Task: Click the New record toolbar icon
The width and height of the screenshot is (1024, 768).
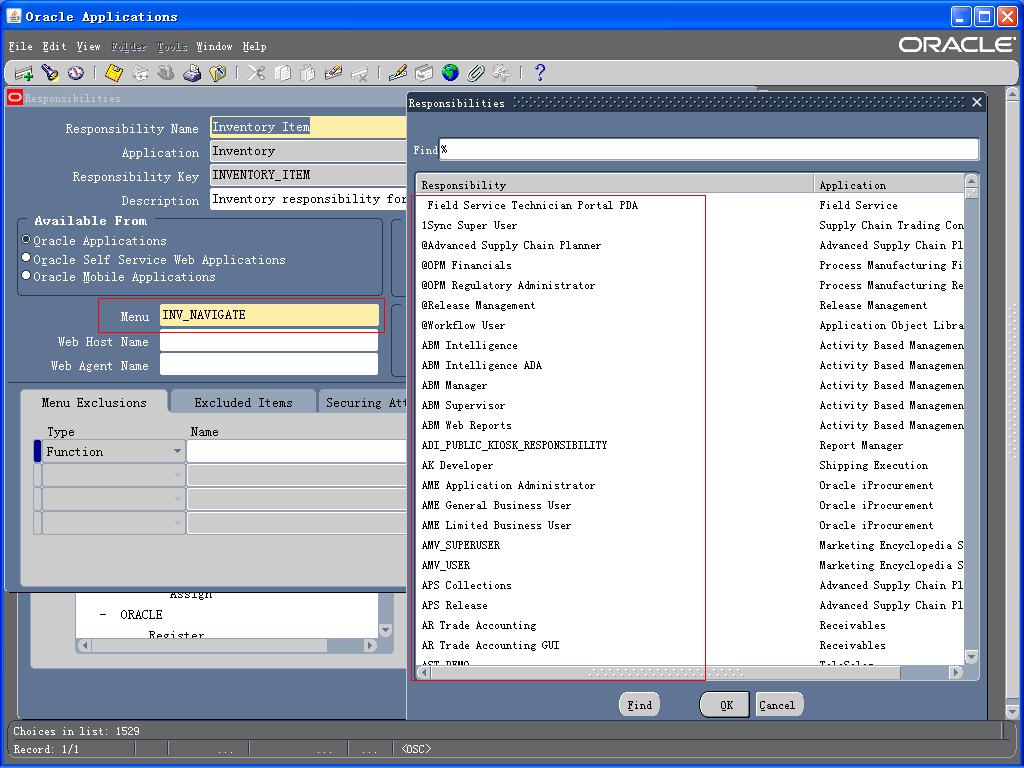Action: click(24, 72)
